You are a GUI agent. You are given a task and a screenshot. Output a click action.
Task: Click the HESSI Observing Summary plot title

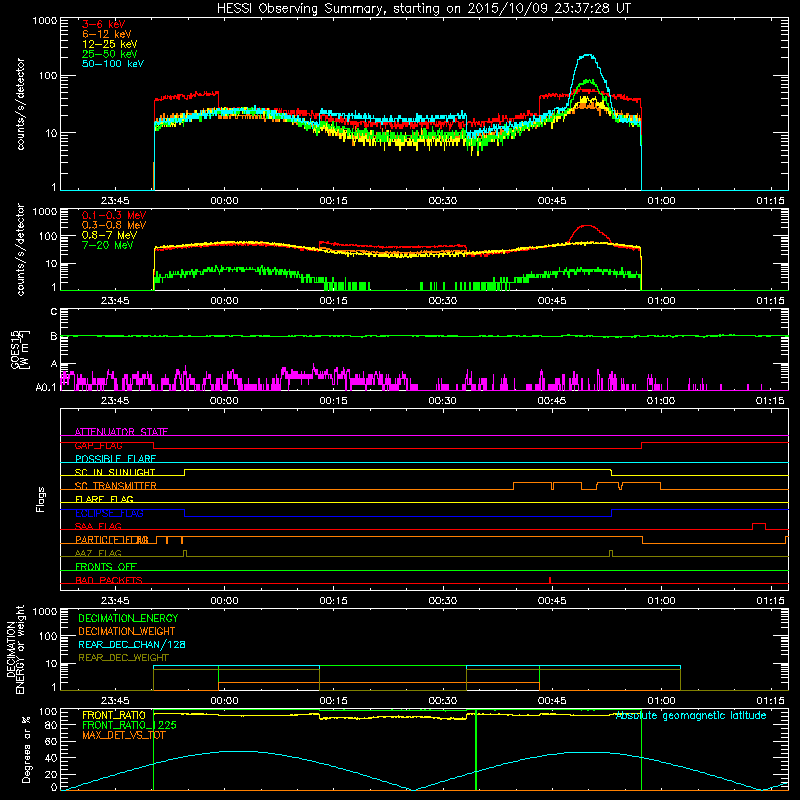pos(423,8)
